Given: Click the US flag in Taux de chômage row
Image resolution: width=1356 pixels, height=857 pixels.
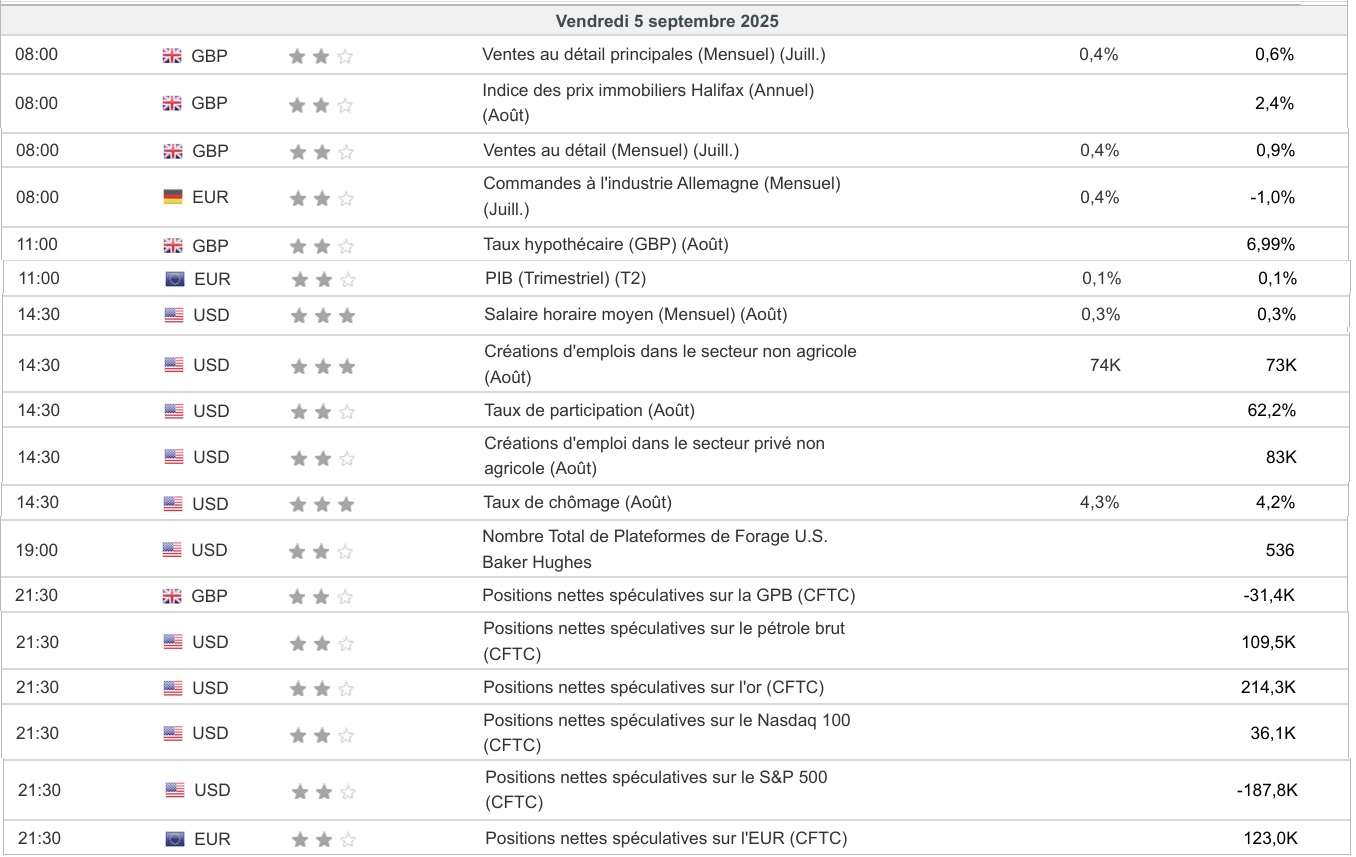Looking at the screenshot, I should tap(173, 504).
